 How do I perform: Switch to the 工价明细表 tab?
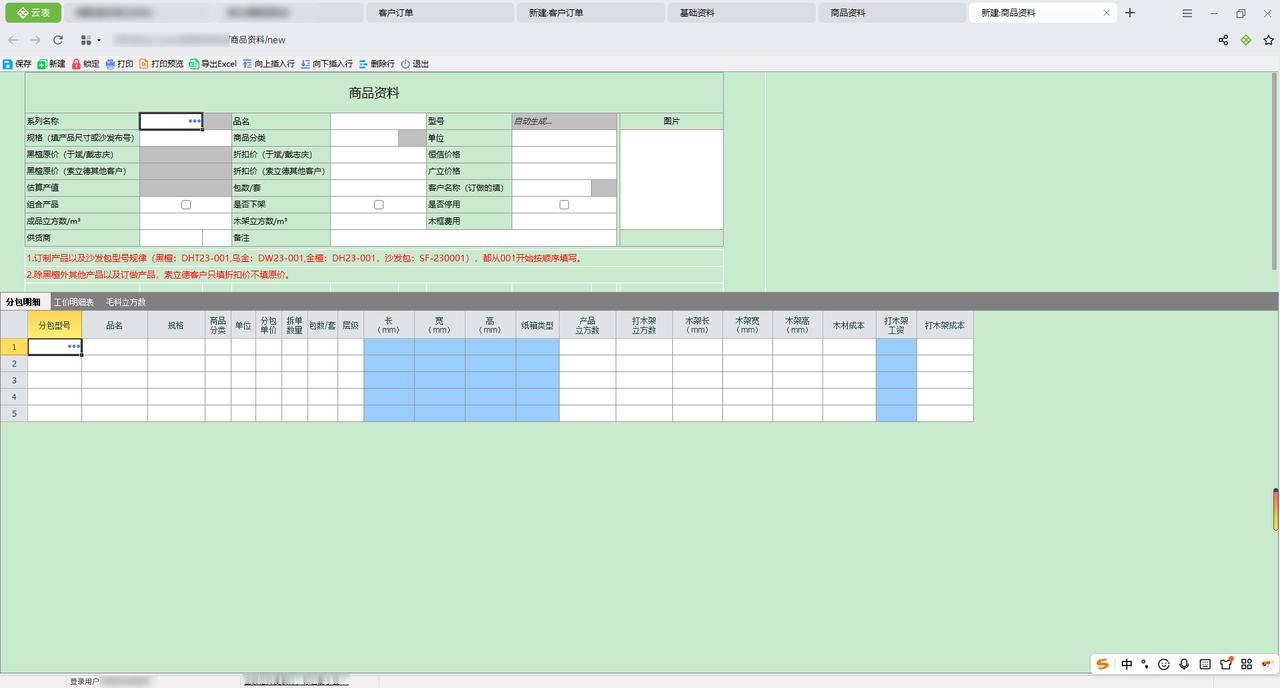74,302
